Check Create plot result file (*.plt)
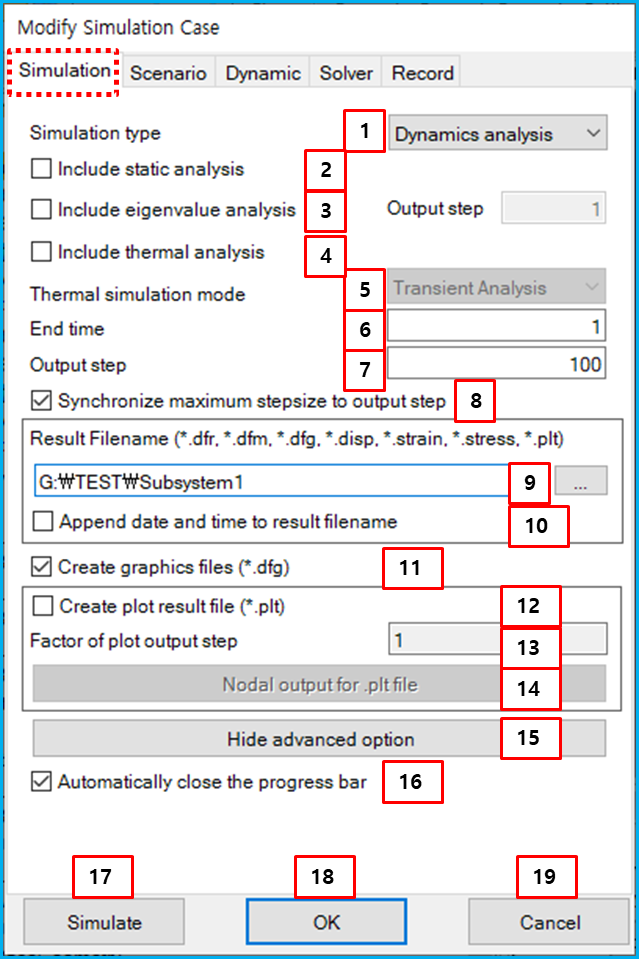The image size is (639, 959). point(42,606)
